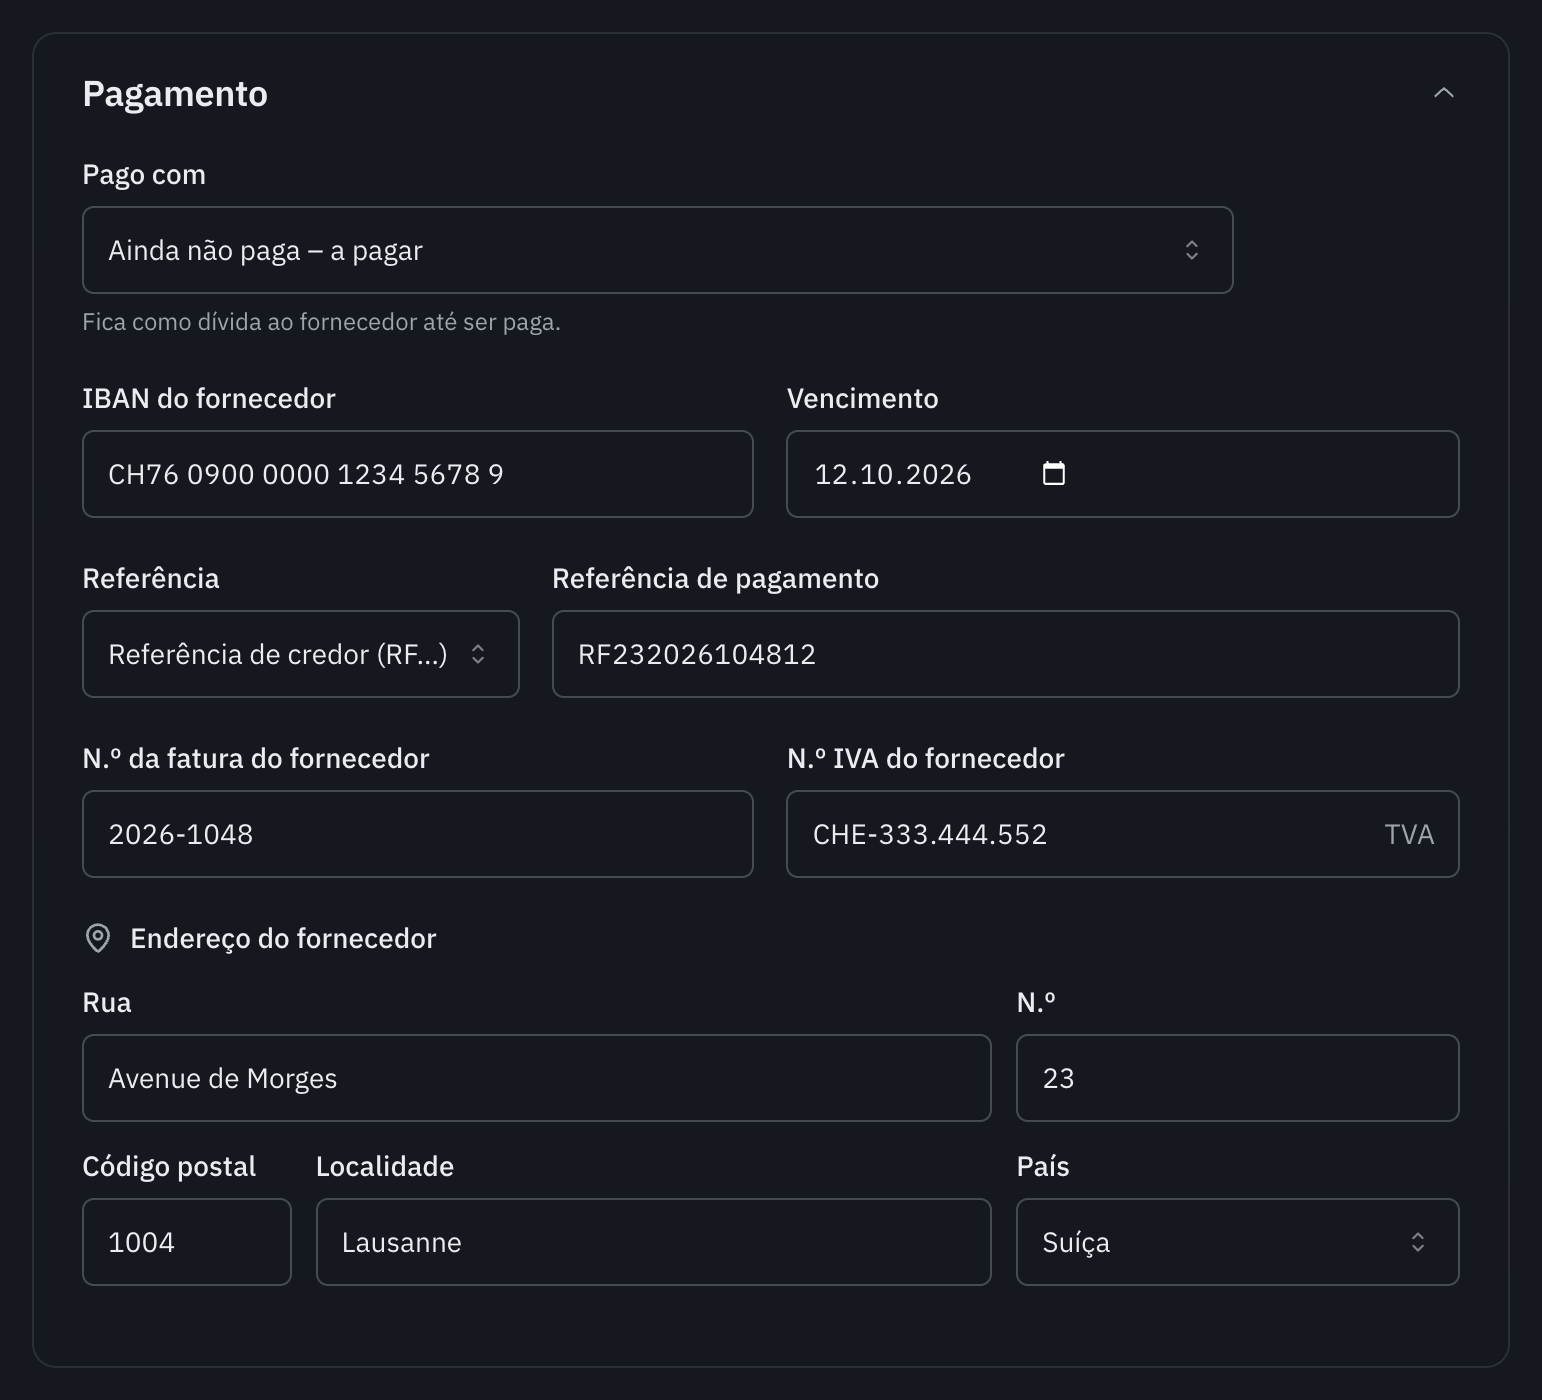Viewport: 1542px width, 1400px height.
Task: Click the 'Fica como dívida ao fornecedor' hint text
Action: pos(321,322)
